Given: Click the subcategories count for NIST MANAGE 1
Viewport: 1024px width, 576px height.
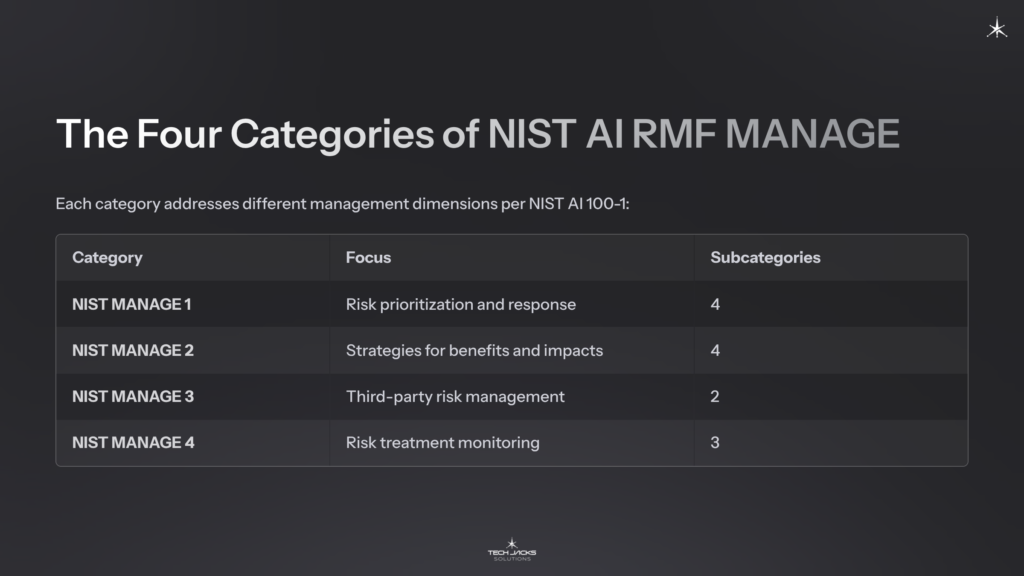Looking at the screenshot, I should pyautogui.click(x=715, y=304).
